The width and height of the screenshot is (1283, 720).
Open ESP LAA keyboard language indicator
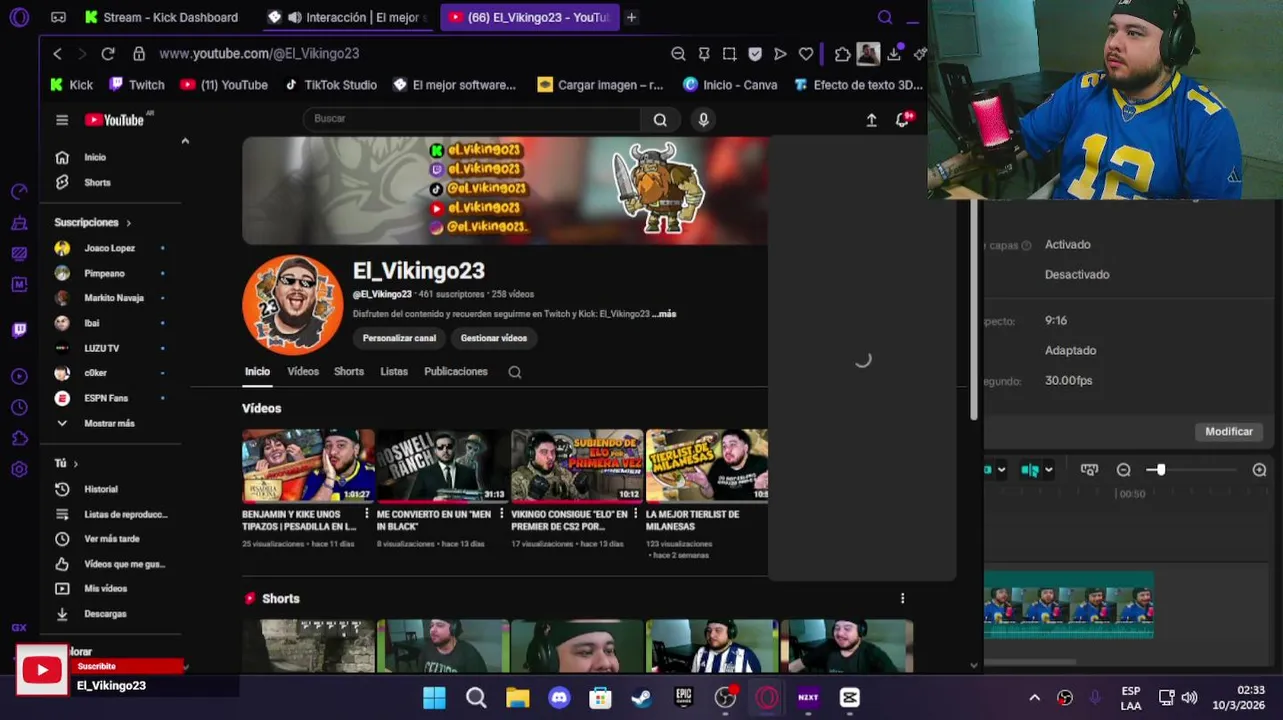[x=1131, y=698]
